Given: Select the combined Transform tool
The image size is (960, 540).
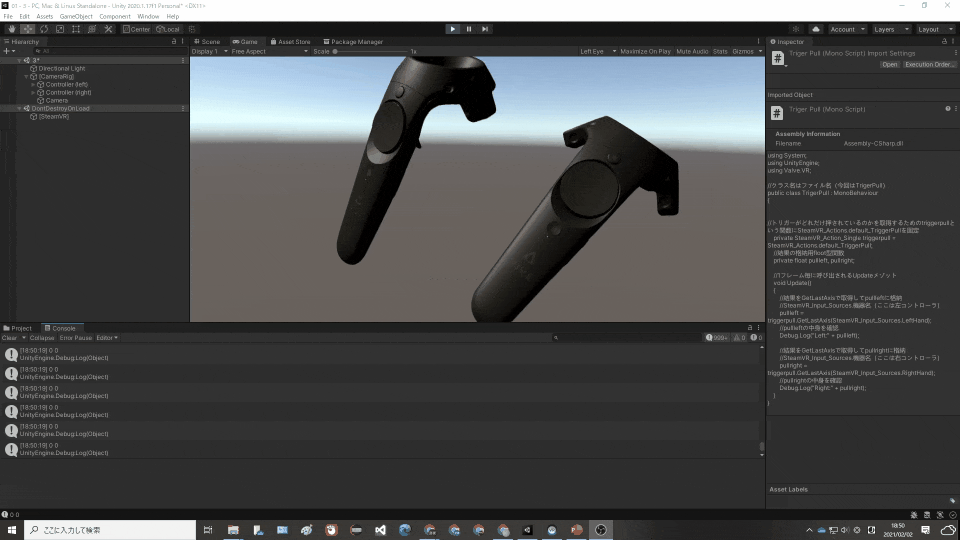Looking at the screenshot, I should (x=92, y=29).
